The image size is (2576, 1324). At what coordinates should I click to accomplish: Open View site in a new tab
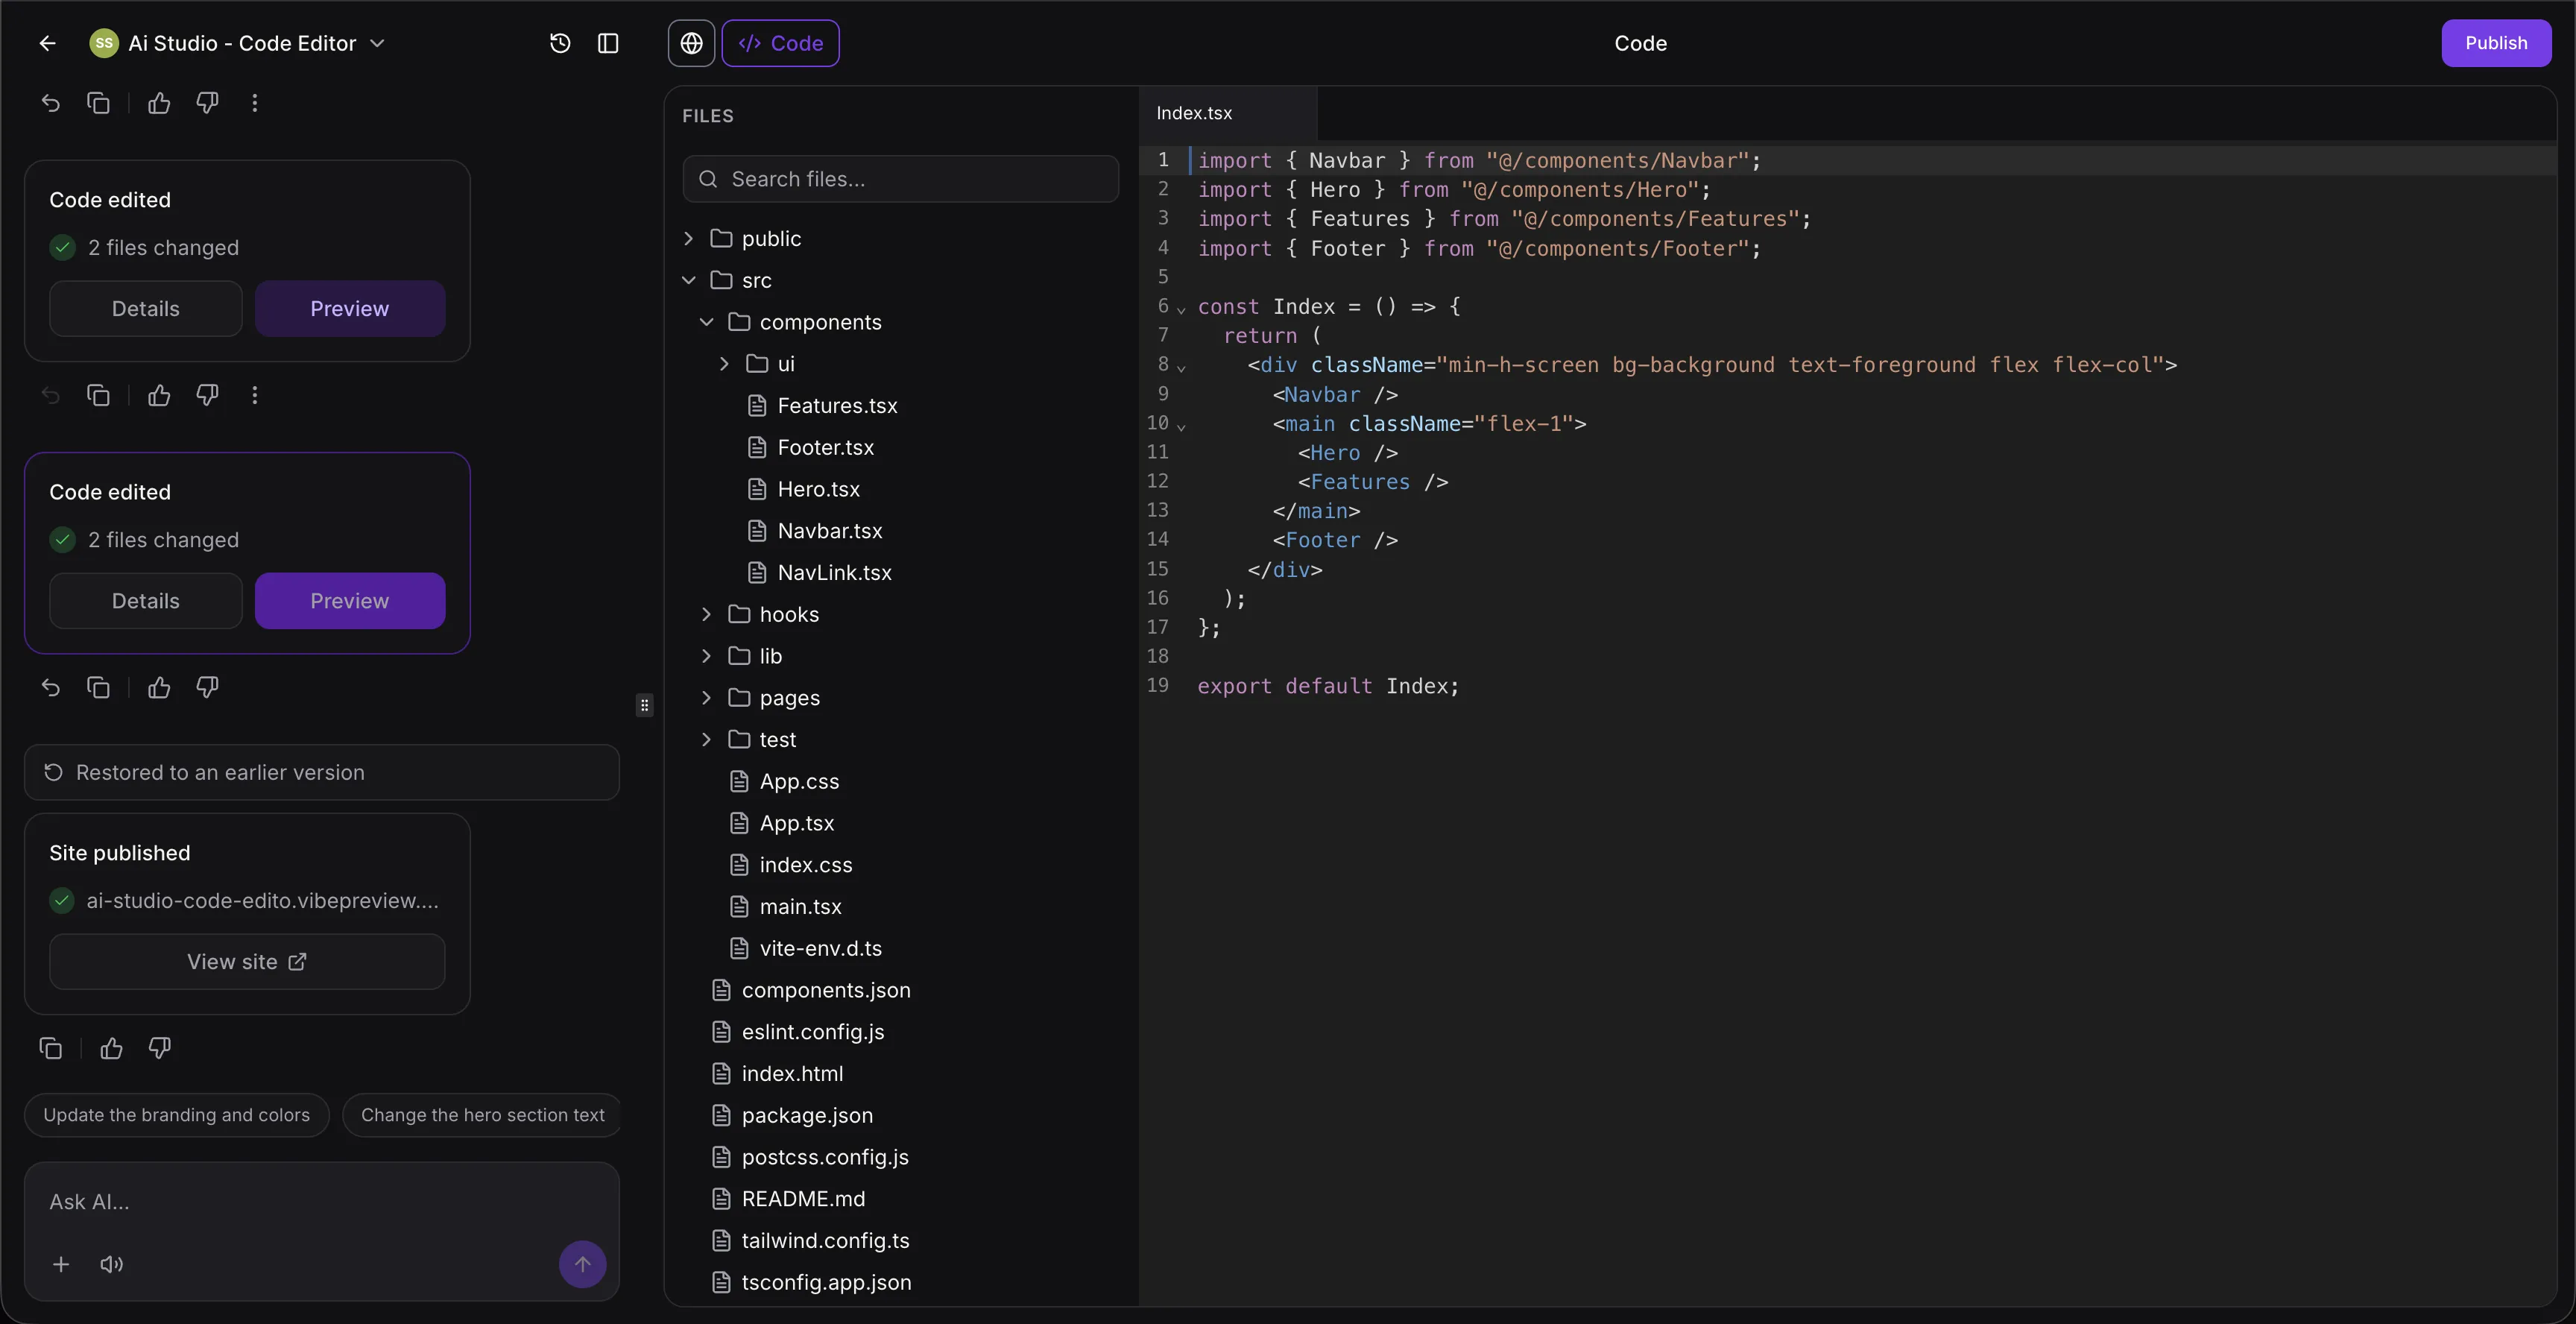pos(246,961)
